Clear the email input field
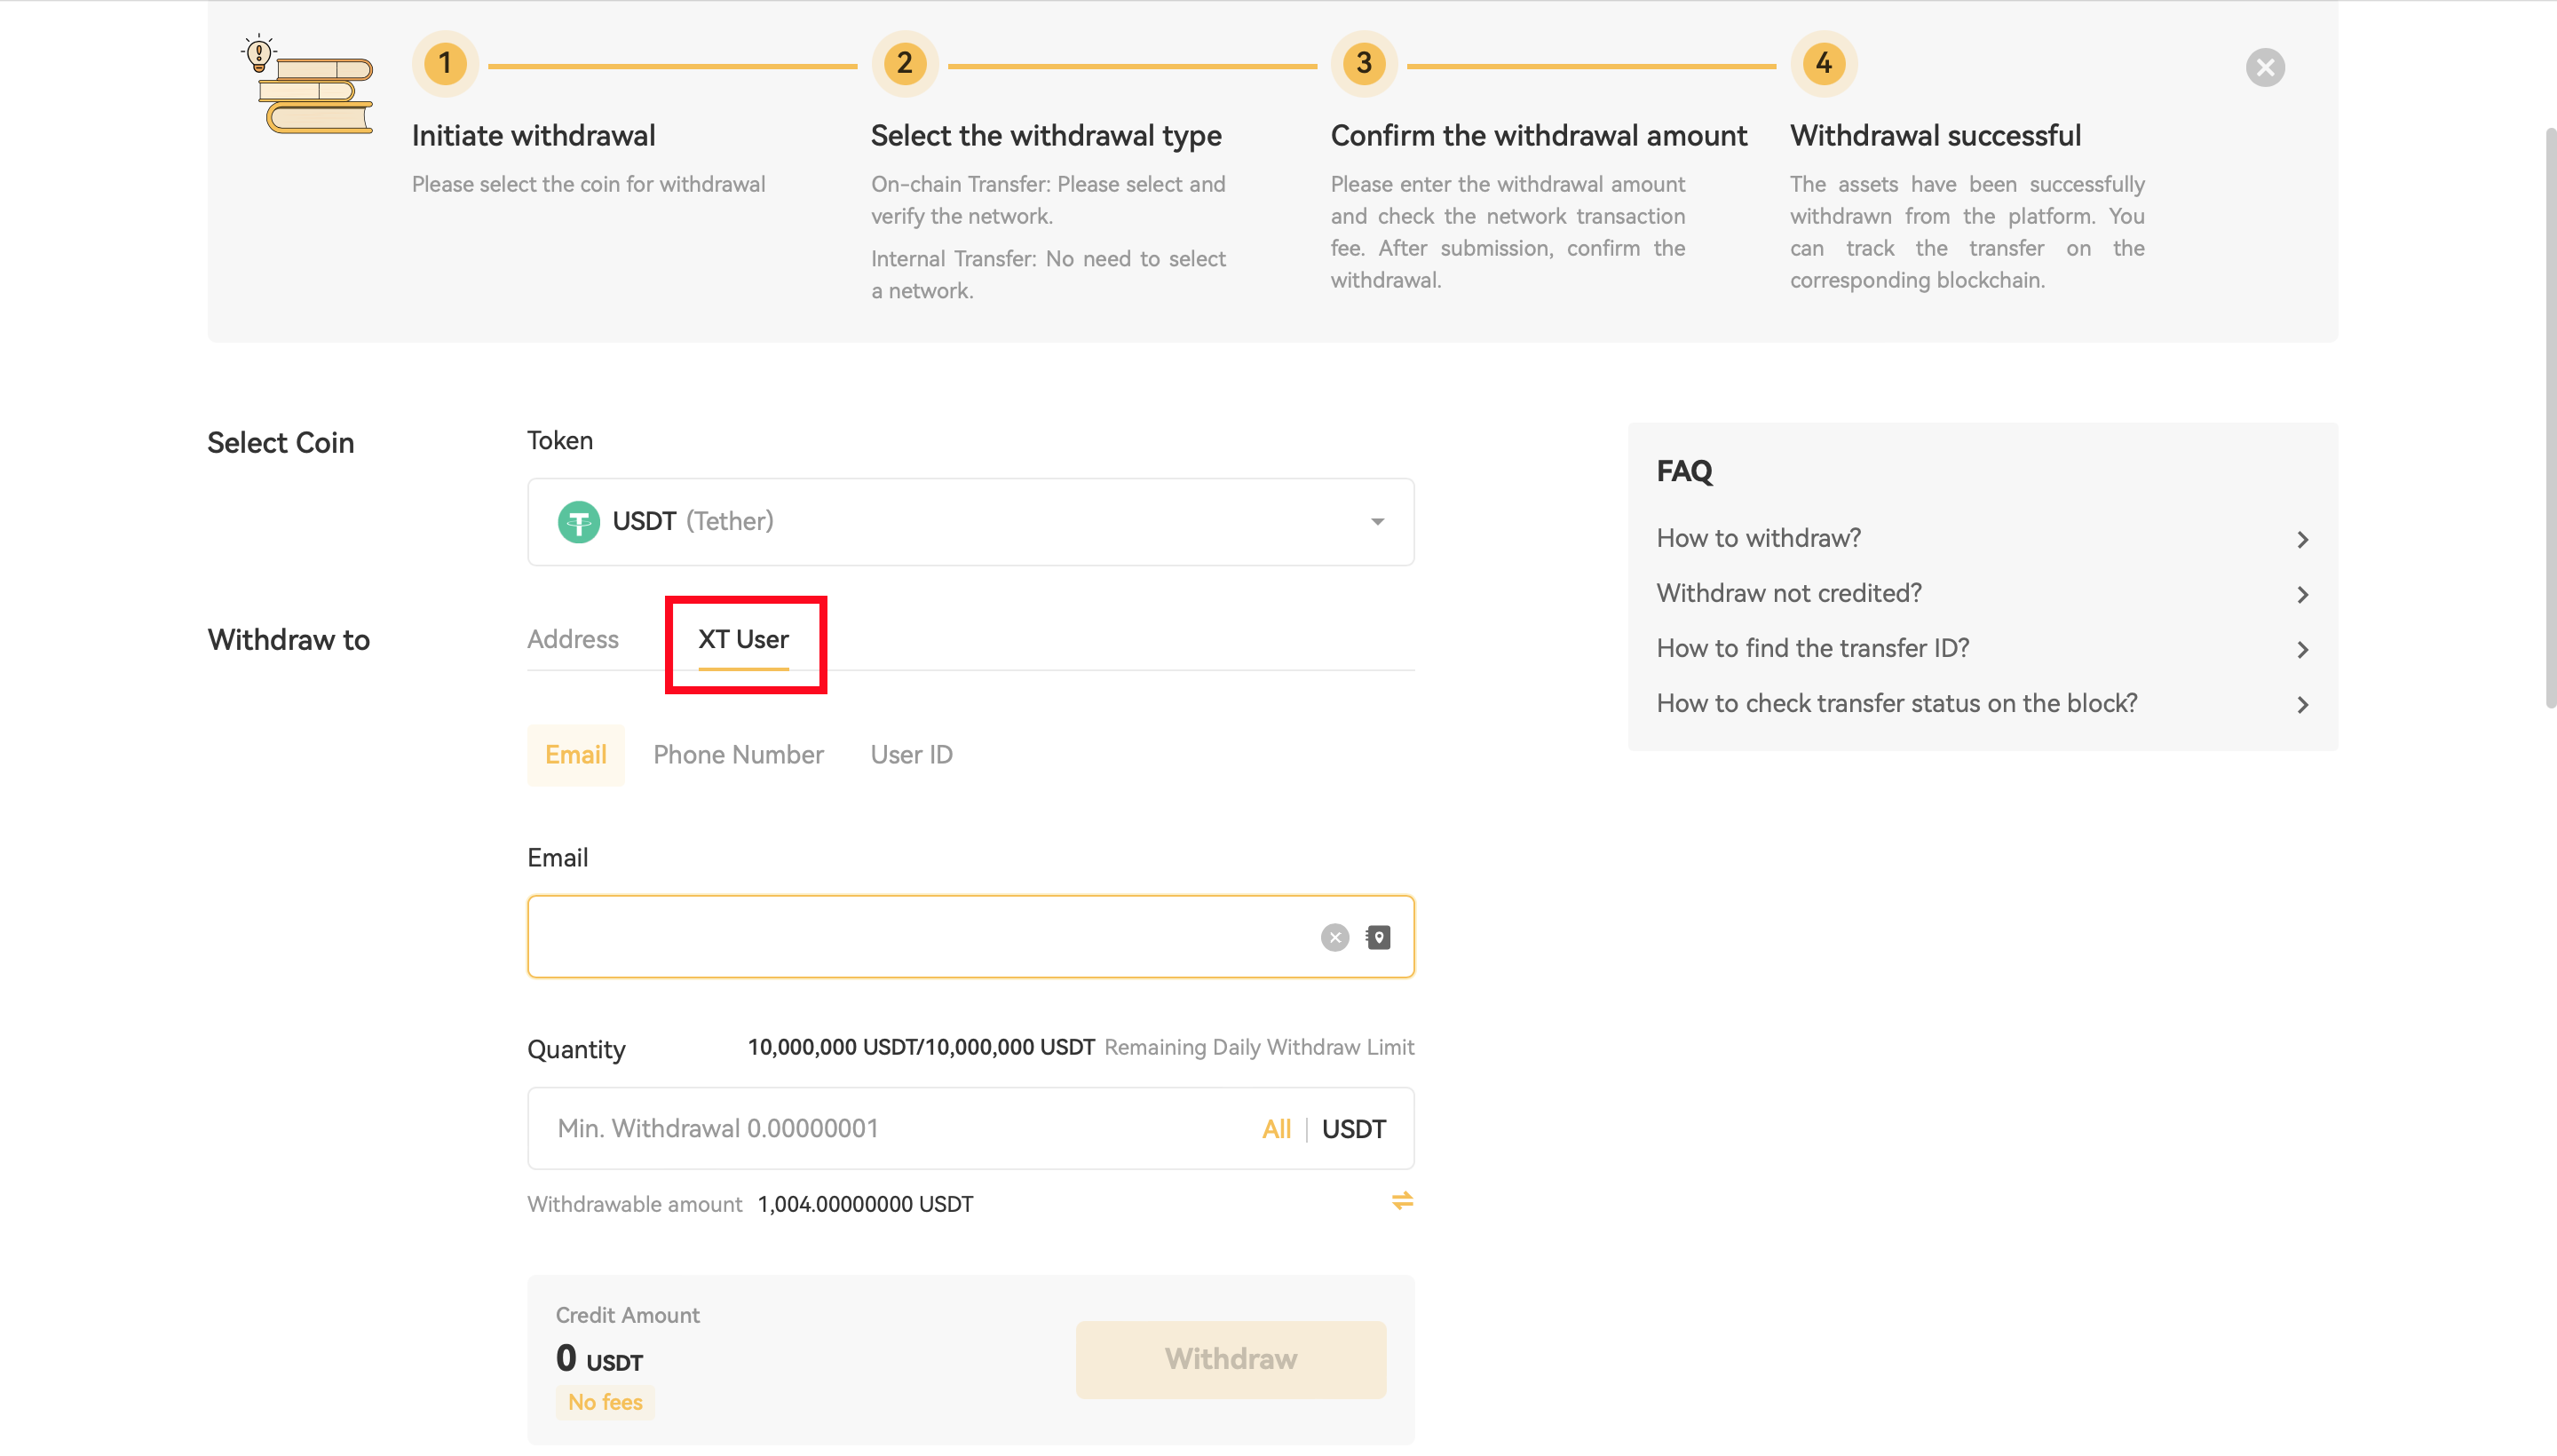The image size is (2557, 1456). point(1334,937)
